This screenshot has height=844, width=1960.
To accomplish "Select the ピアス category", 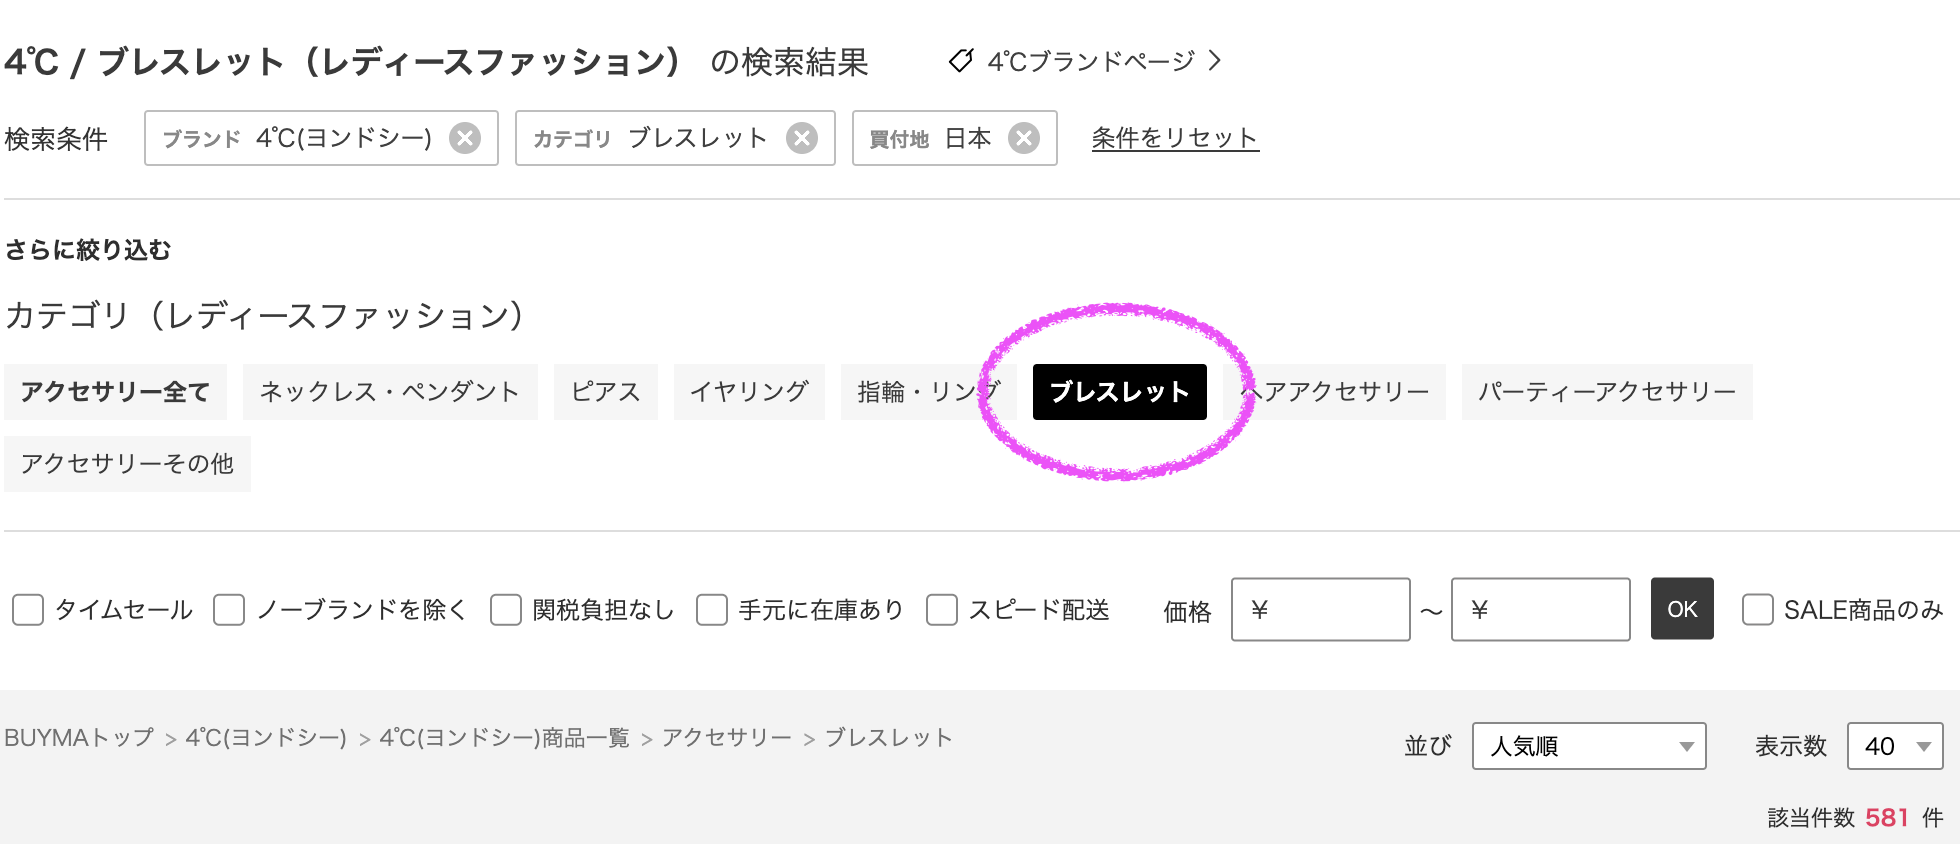I will coord(606,392).
